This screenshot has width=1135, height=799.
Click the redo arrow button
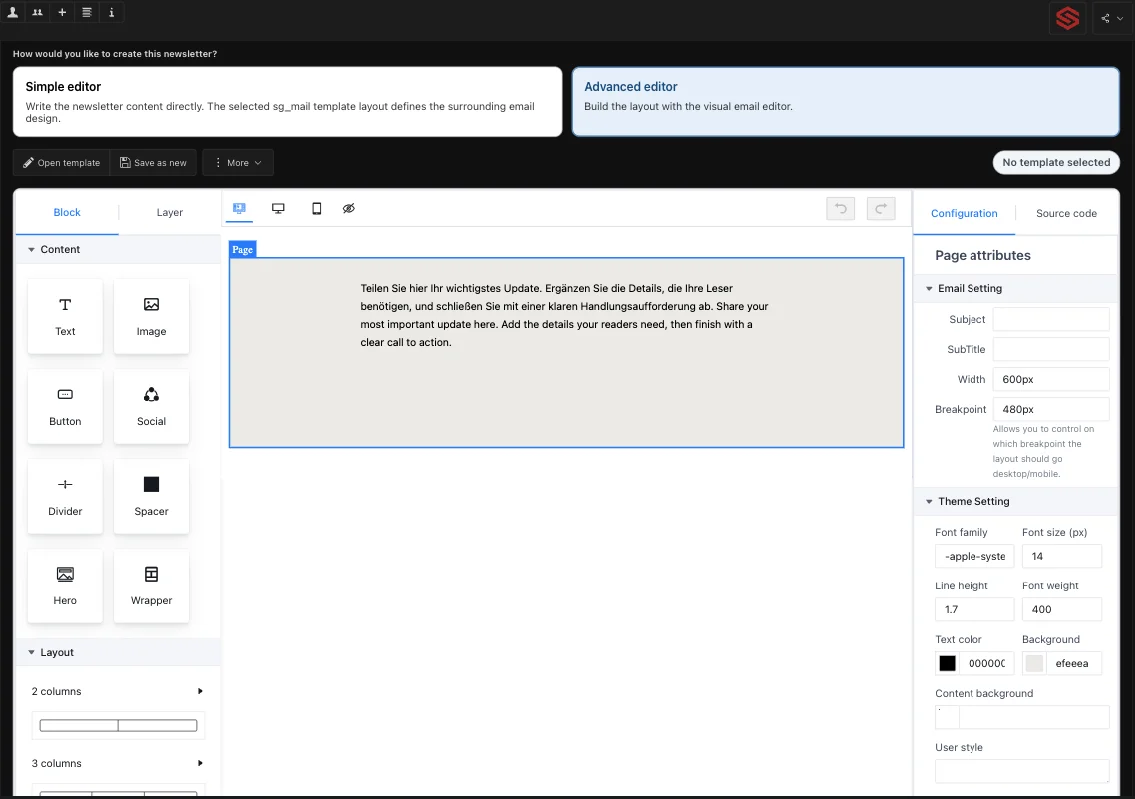(x=881, y=208)
